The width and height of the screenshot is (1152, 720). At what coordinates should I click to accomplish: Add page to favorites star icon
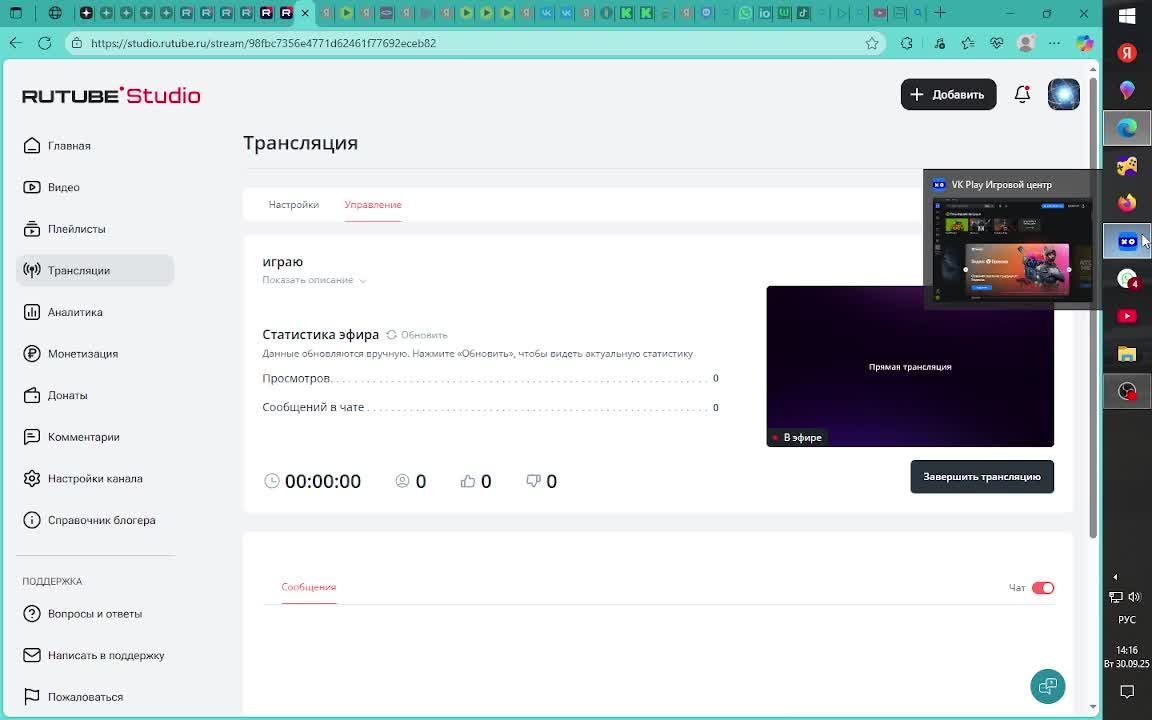pyautogui.click(x=872, y=43)
